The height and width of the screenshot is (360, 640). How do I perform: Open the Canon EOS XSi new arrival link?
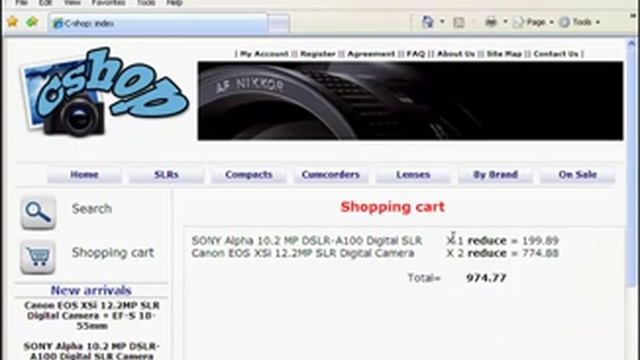click(x=92, y=316)
